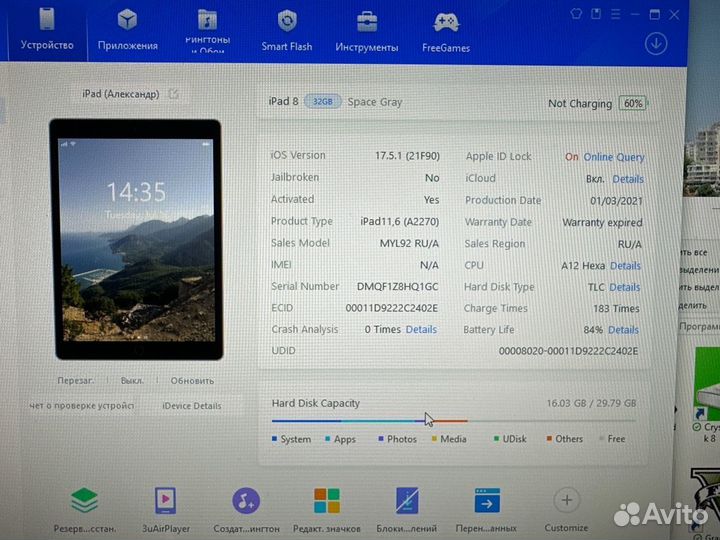Open the downloads circle arrow icon
Image resolution: width=720 pixels, height=540 pixels.
click(x=656, y=44)
